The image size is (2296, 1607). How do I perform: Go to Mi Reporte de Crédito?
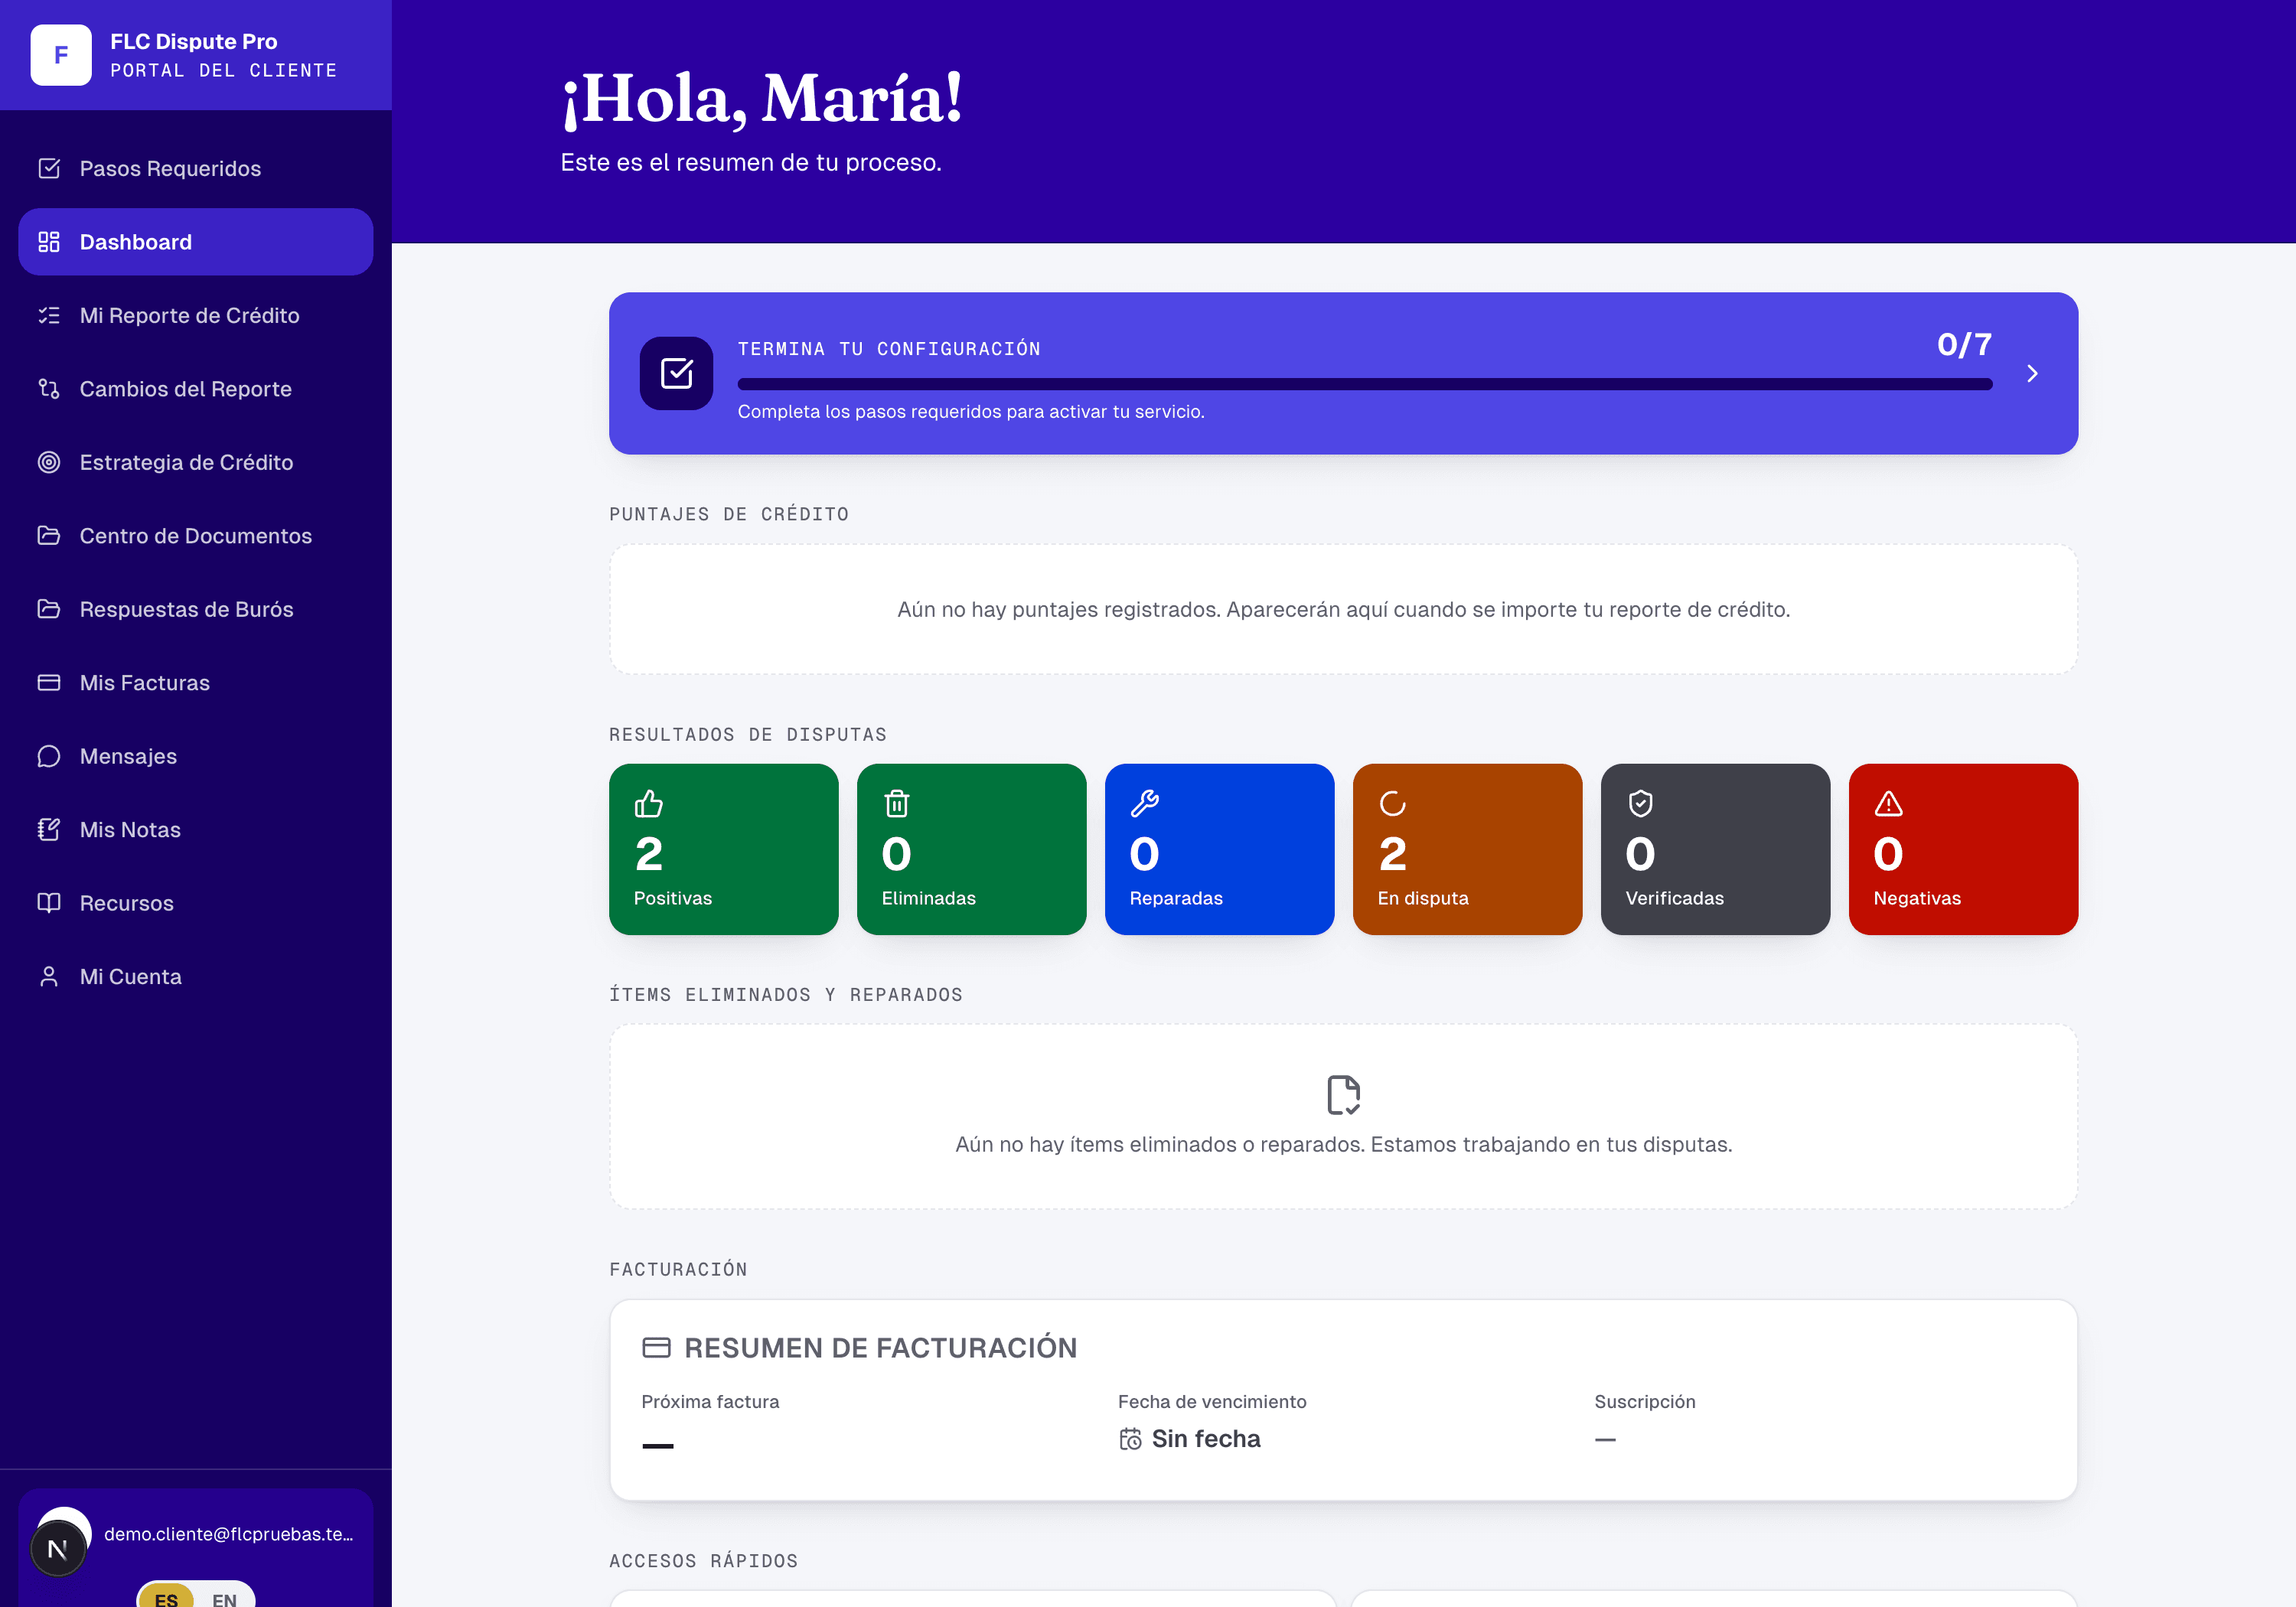[x=196, y=315]
